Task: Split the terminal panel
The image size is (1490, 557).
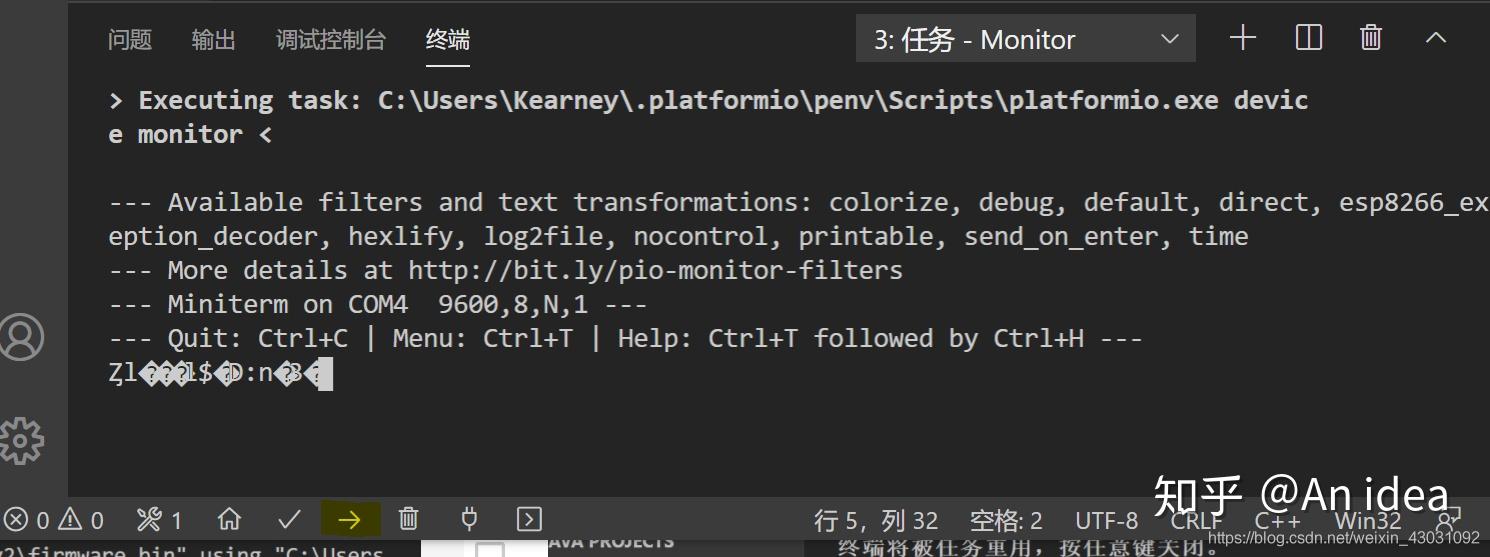Action: [x=1308, y=39]
